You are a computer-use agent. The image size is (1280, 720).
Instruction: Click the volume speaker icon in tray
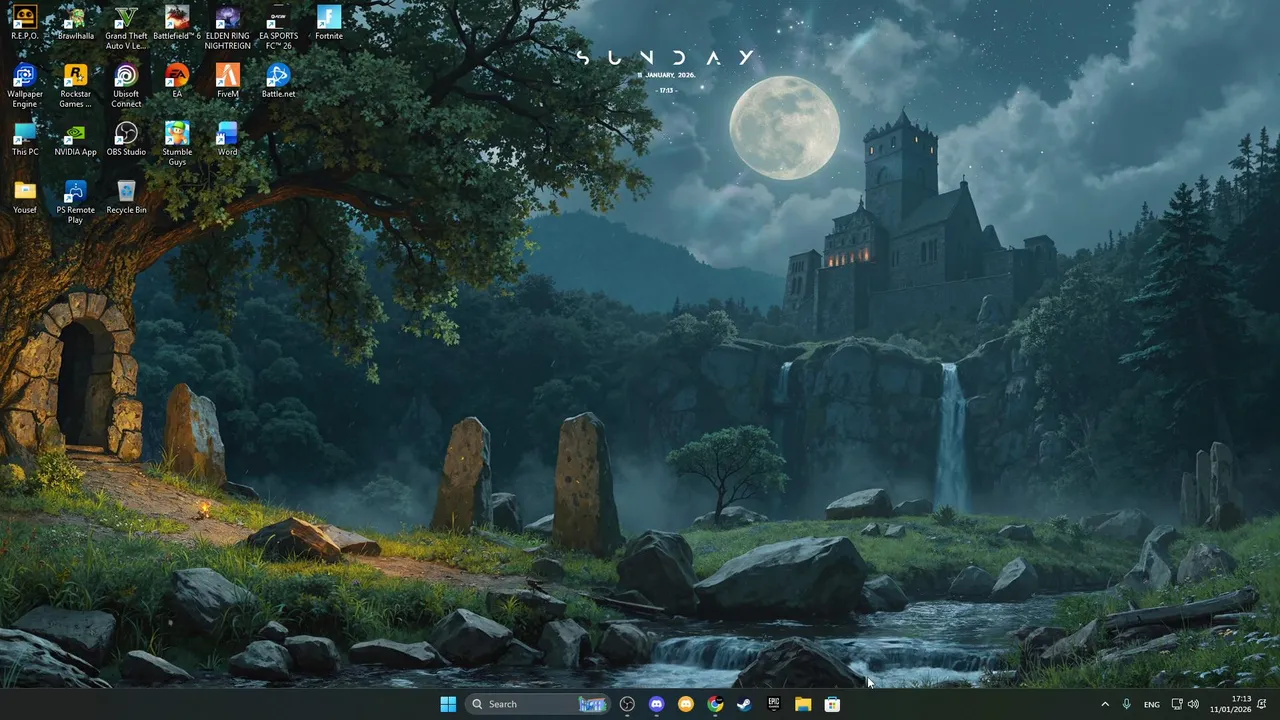click(1193, 704)
